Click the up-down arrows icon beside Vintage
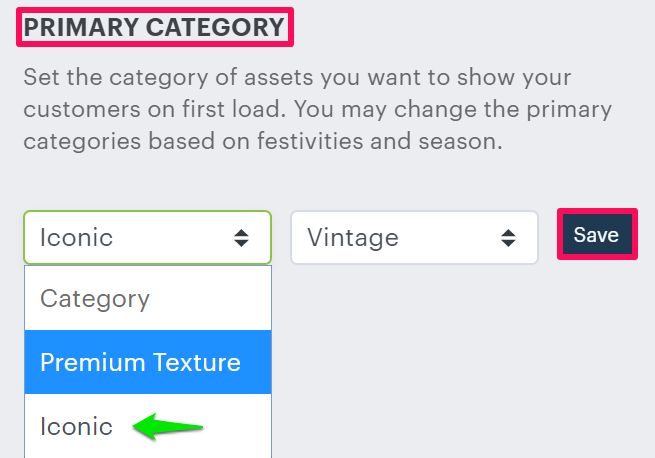Viewport: 655px width, 458px height. coord(508,237)
